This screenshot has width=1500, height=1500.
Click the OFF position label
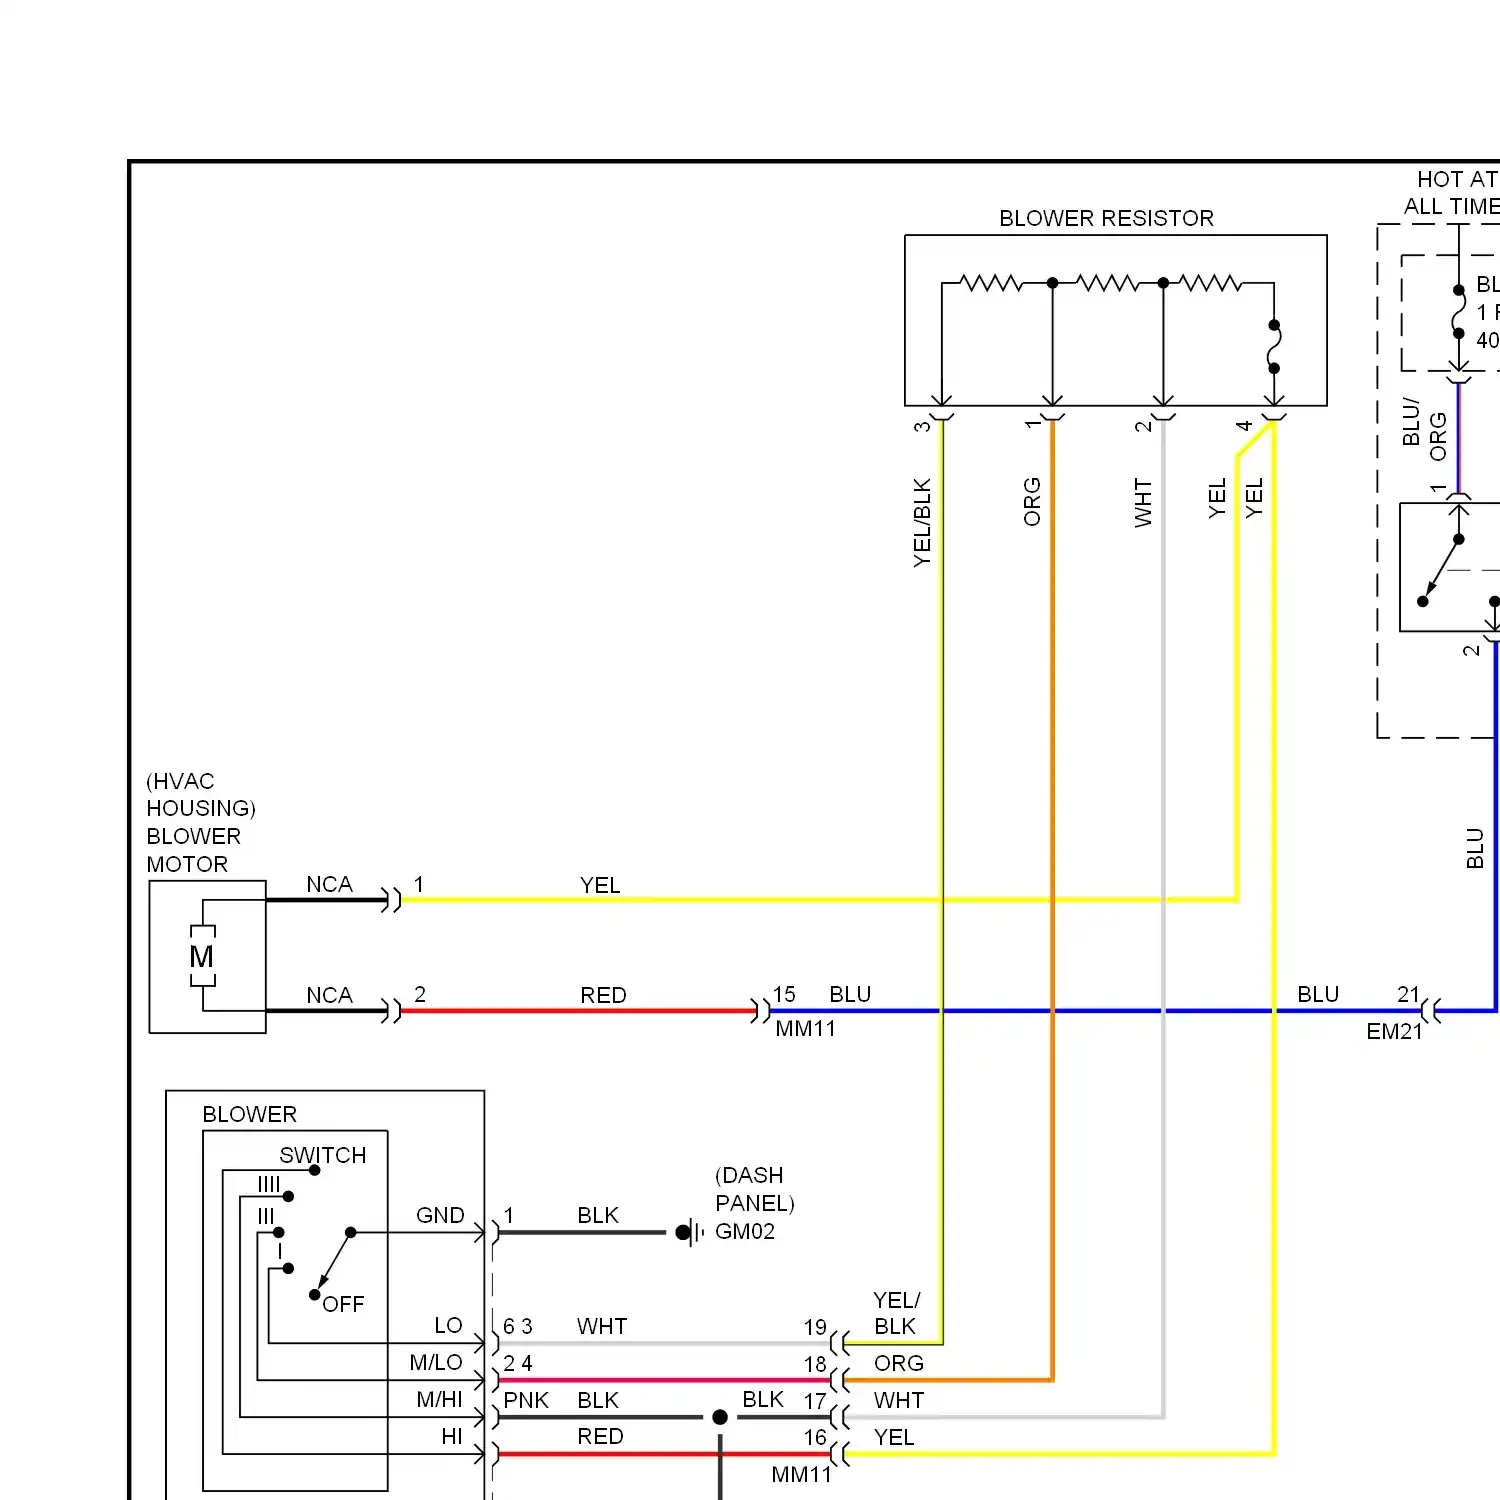point(343,1304)
